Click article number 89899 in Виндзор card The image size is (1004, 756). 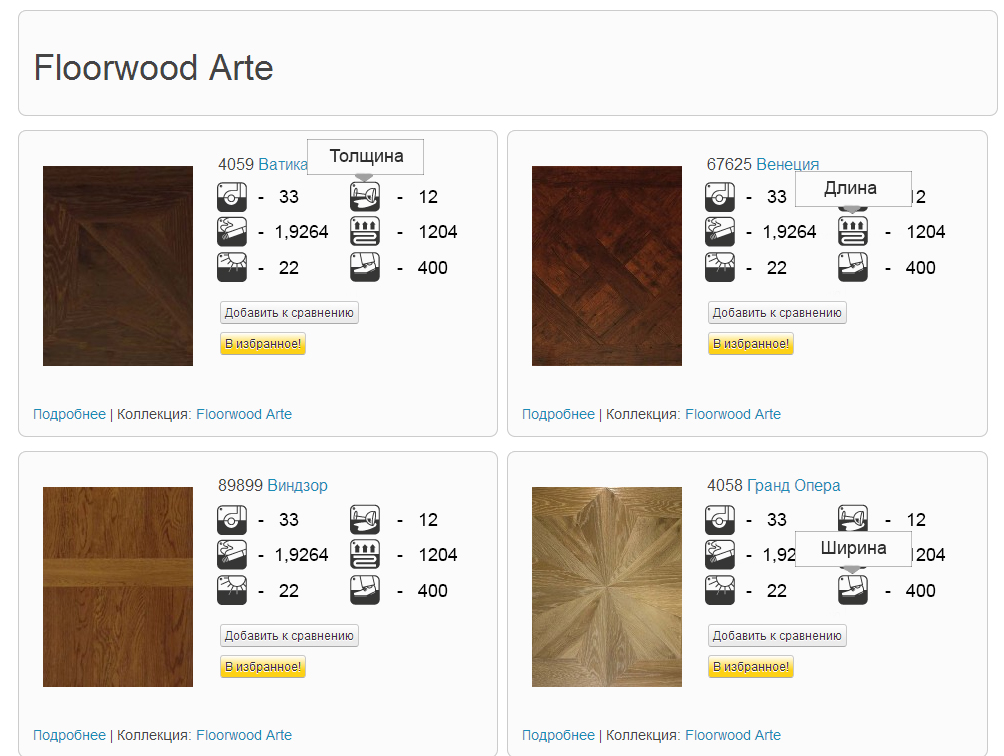[240, 485]
